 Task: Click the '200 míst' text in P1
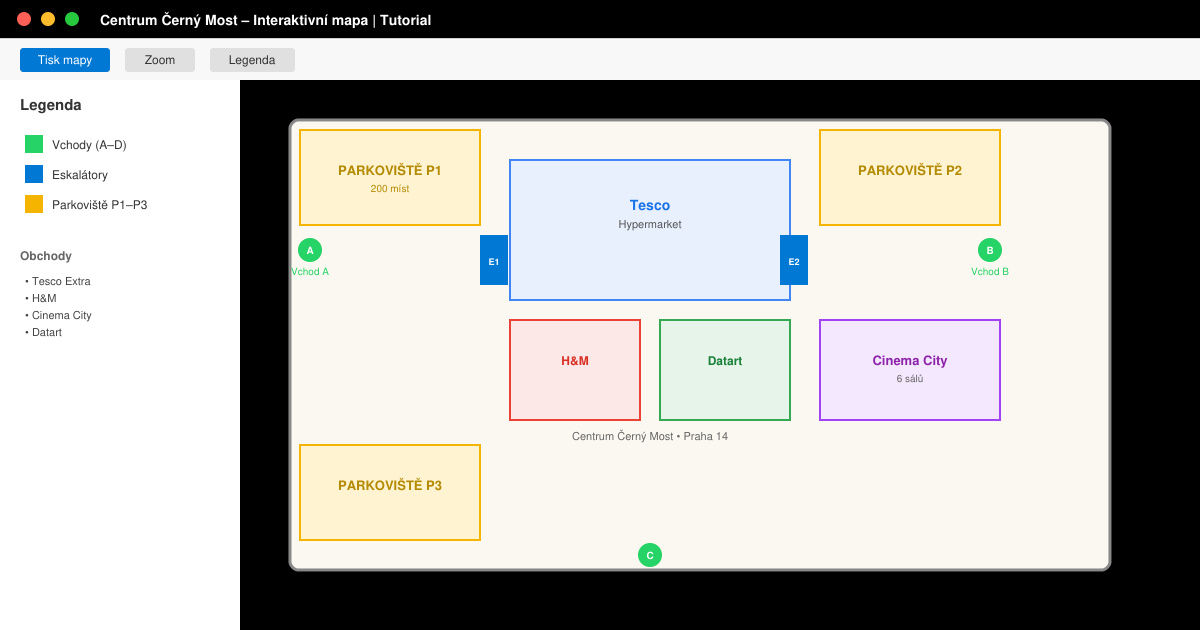point(390,188)
